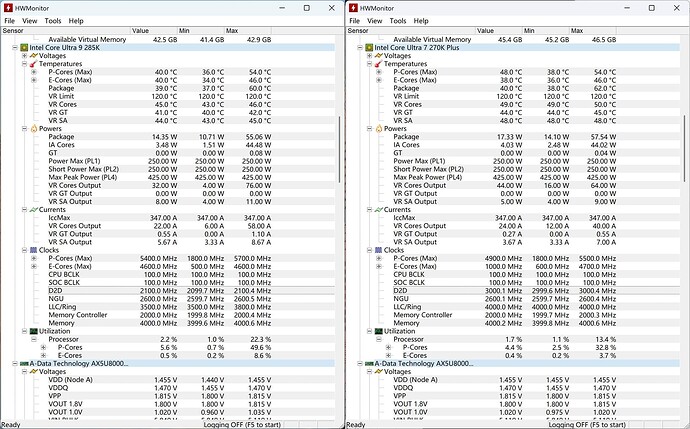The width and height of the screenshot is (690, 429).
Task: Click vertical scrollbar thumb in right window
Action: click(x=684, y=147)
